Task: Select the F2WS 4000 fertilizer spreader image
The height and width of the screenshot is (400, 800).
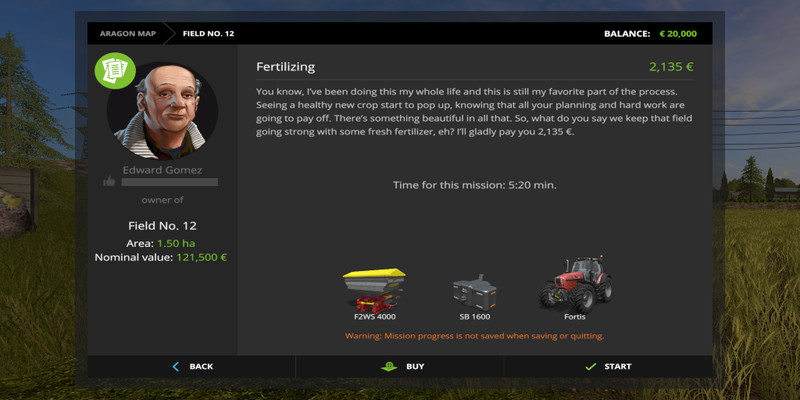Action: [374, 290]
